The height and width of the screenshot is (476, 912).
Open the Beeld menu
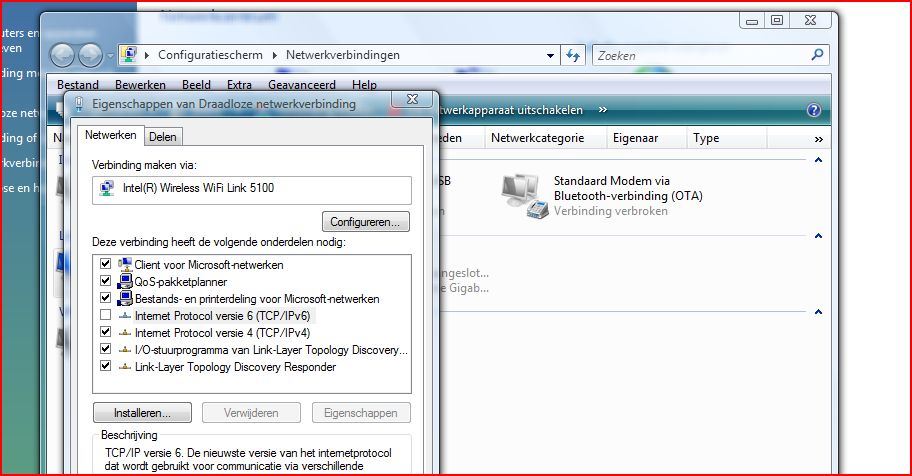[x=196, y=85]
